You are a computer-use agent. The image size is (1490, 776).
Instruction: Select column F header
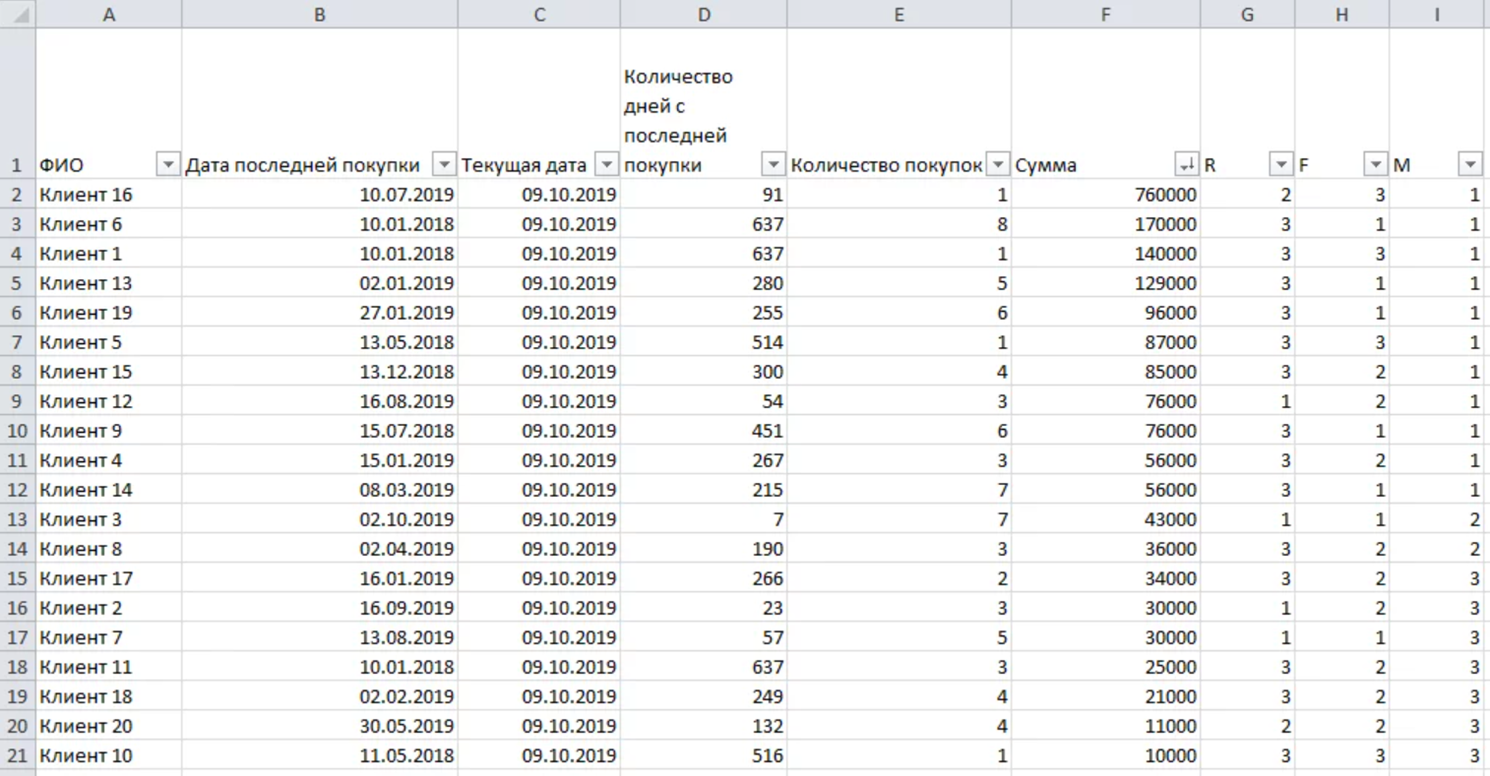[x=1105, y=14]
